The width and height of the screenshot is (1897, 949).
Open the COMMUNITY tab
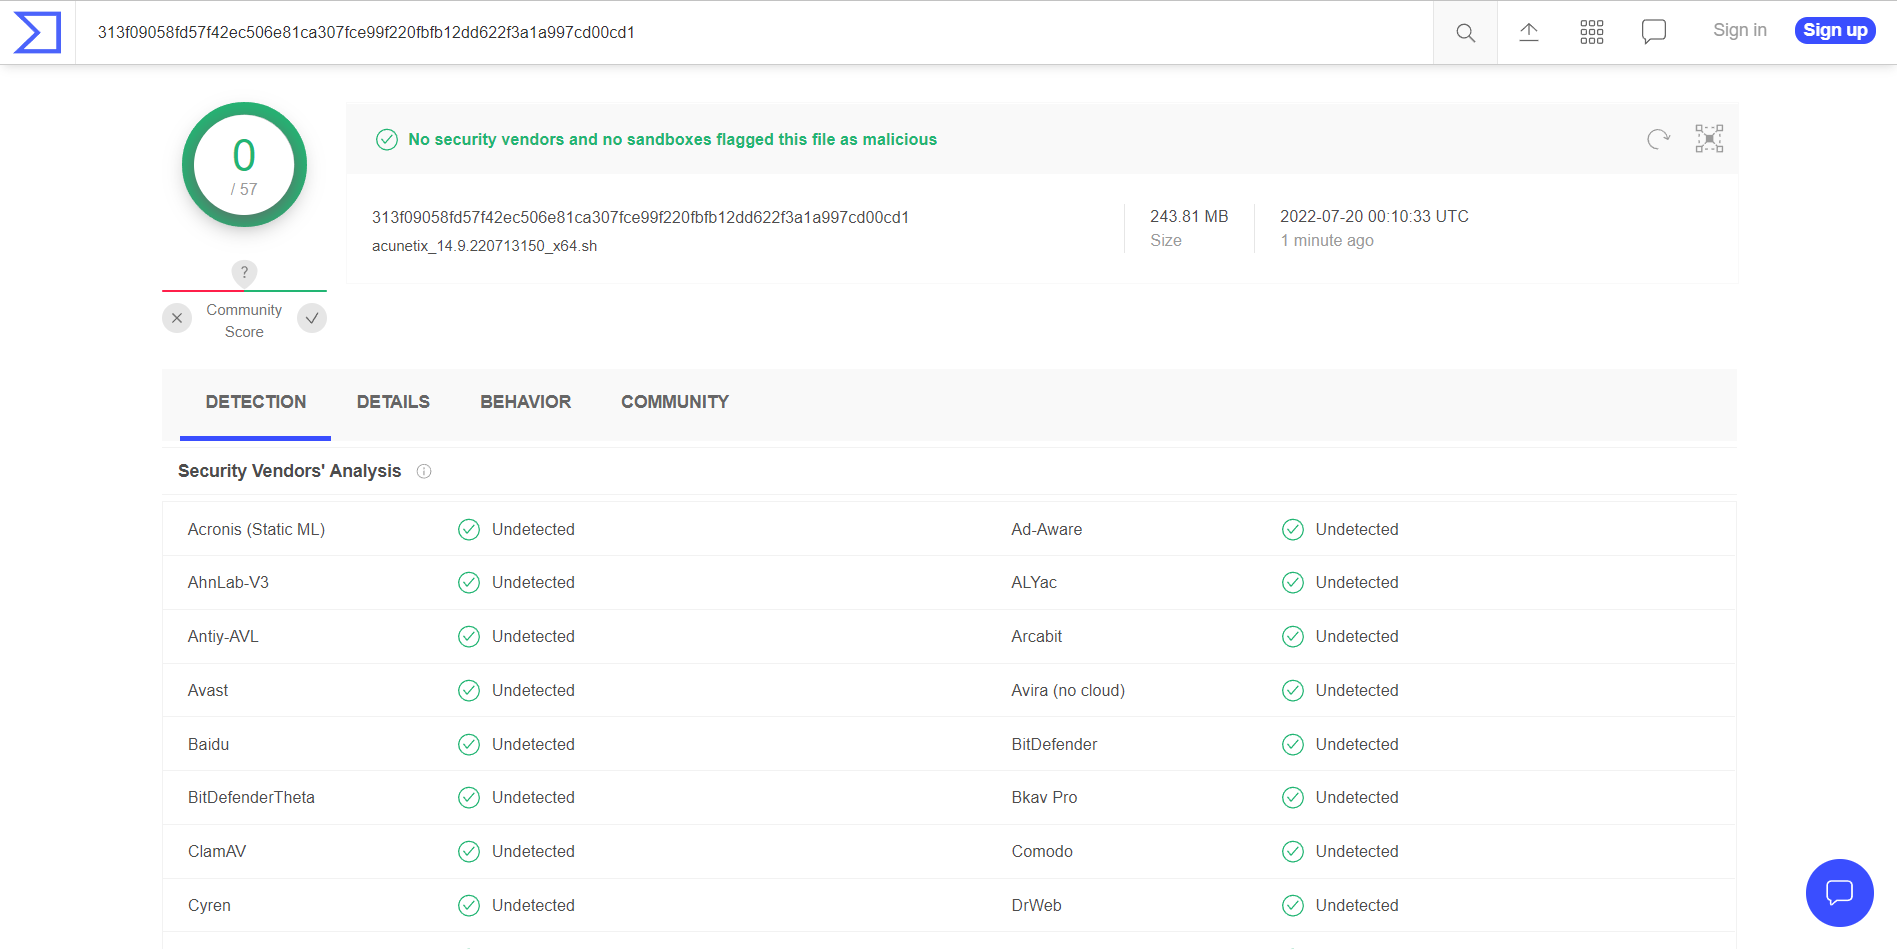pos(675,402)
